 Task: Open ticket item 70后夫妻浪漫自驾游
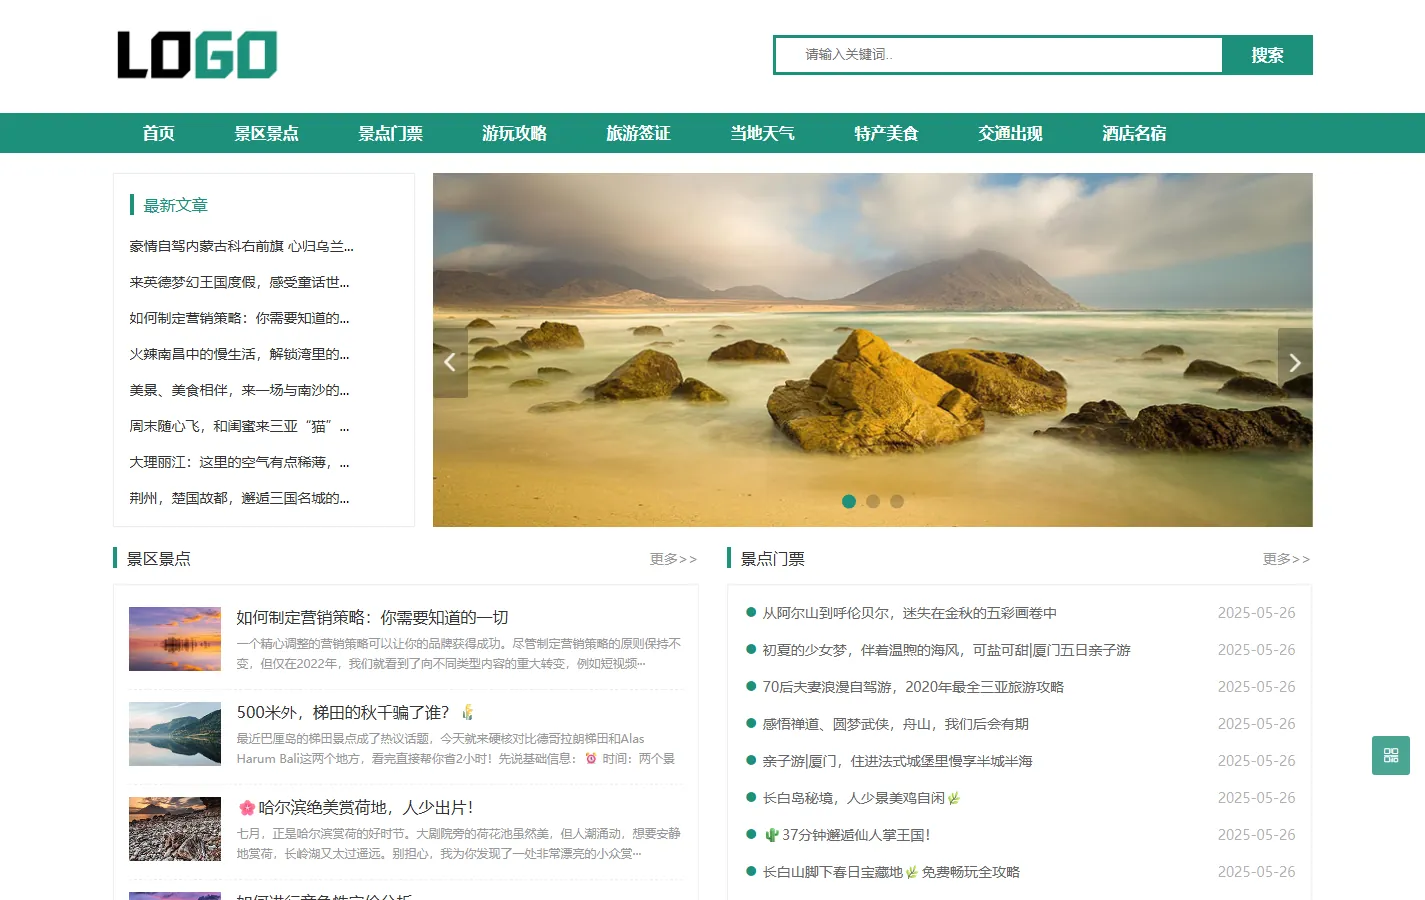click(913, 687)
